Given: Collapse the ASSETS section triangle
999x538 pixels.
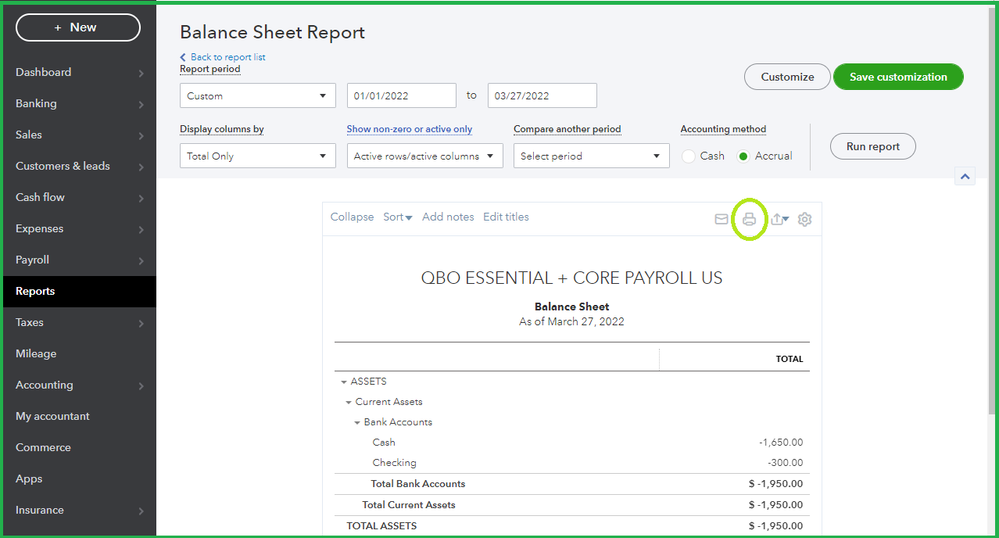Looking at the screenshot, I should [344, 382].
